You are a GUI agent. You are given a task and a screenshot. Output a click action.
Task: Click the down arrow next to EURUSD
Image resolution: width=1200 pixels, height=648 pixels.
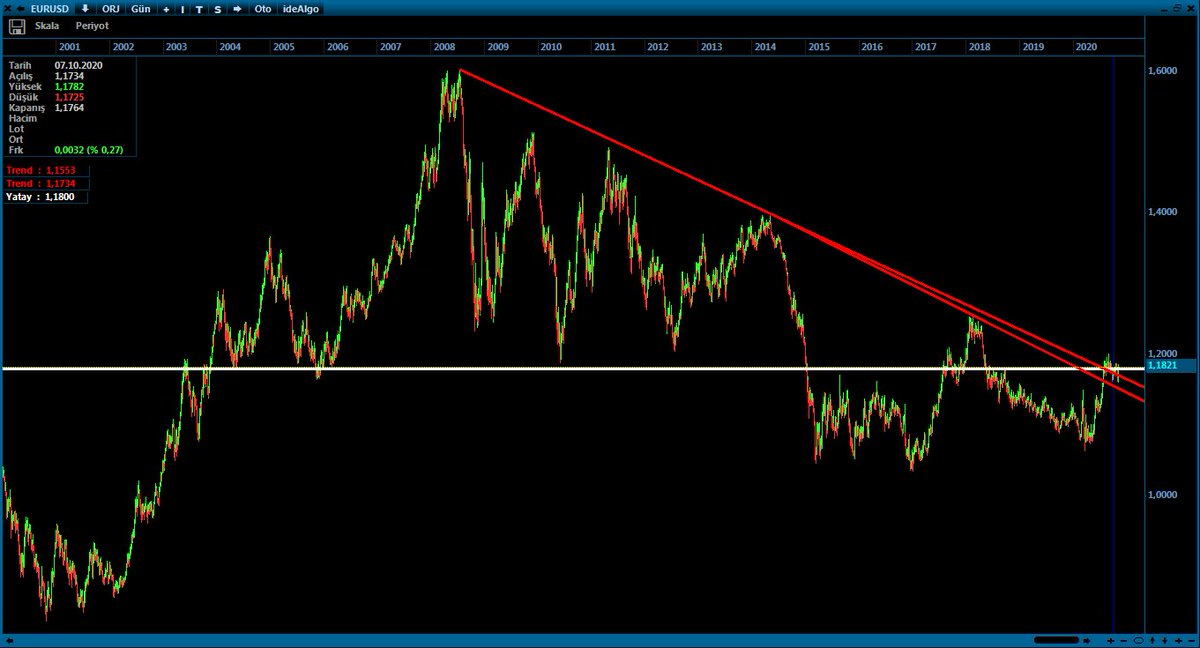[85, 9]
